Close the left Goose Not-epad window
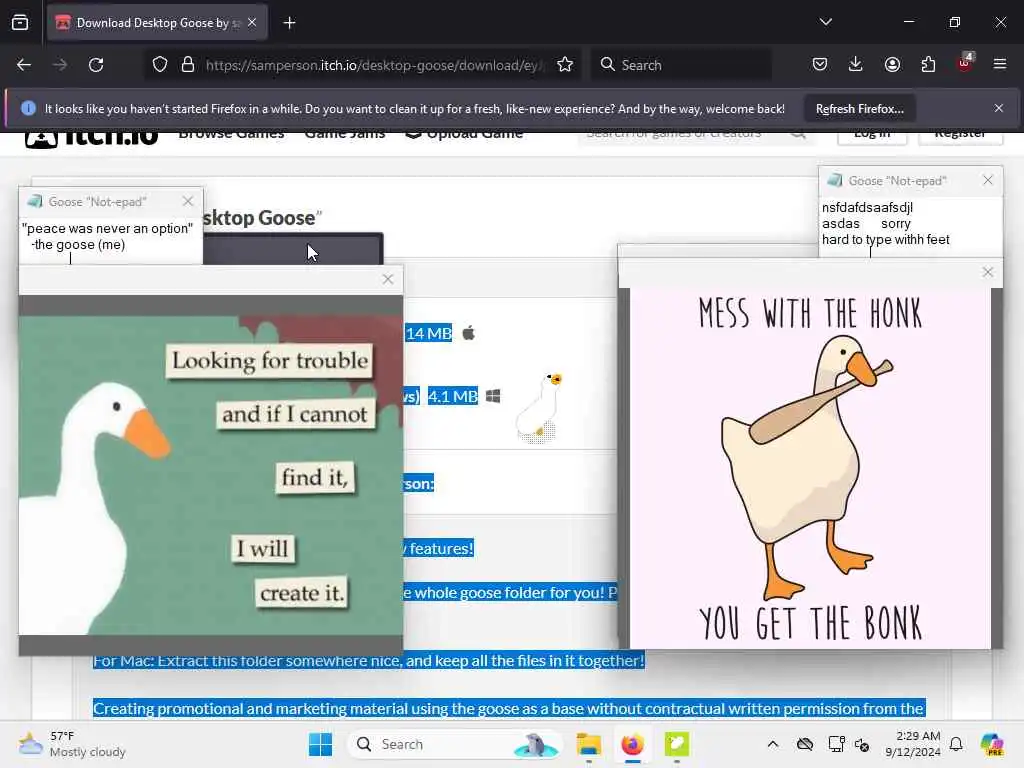Image resolution: width=1024 pixels, height=768 pixels. tap(188, 201)
